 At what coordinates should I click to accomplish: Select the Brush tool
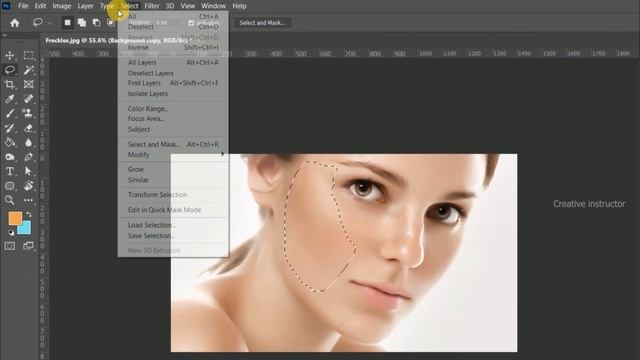click(10, 113)
